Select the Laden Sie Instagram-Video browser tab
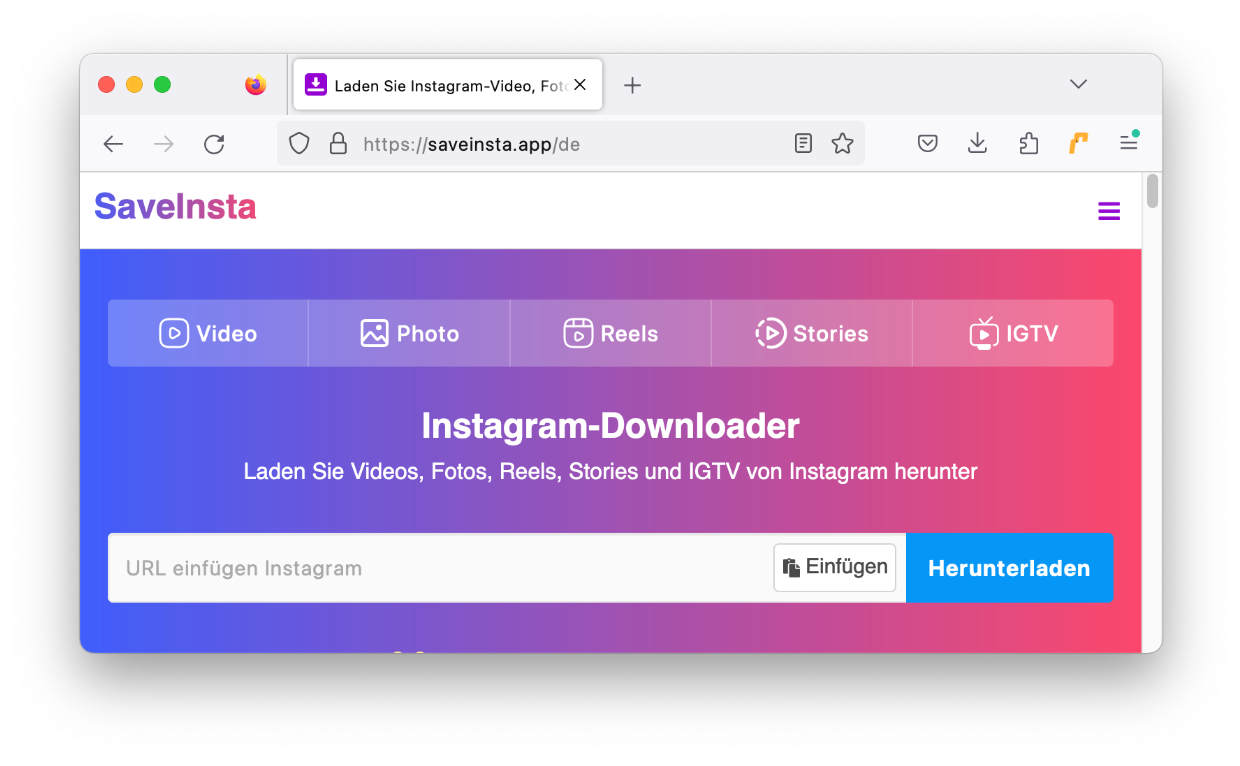The image size is (1240, 766). pyautogui.click(x=449, y=85)
